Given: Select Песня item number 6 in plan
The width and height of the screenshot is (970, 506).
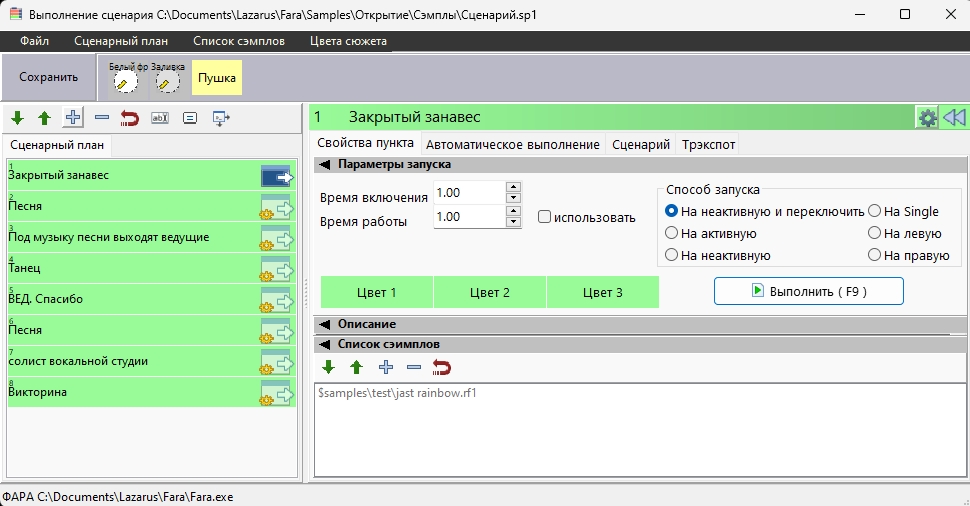Looking at the screenshot, I should (152, 330).
